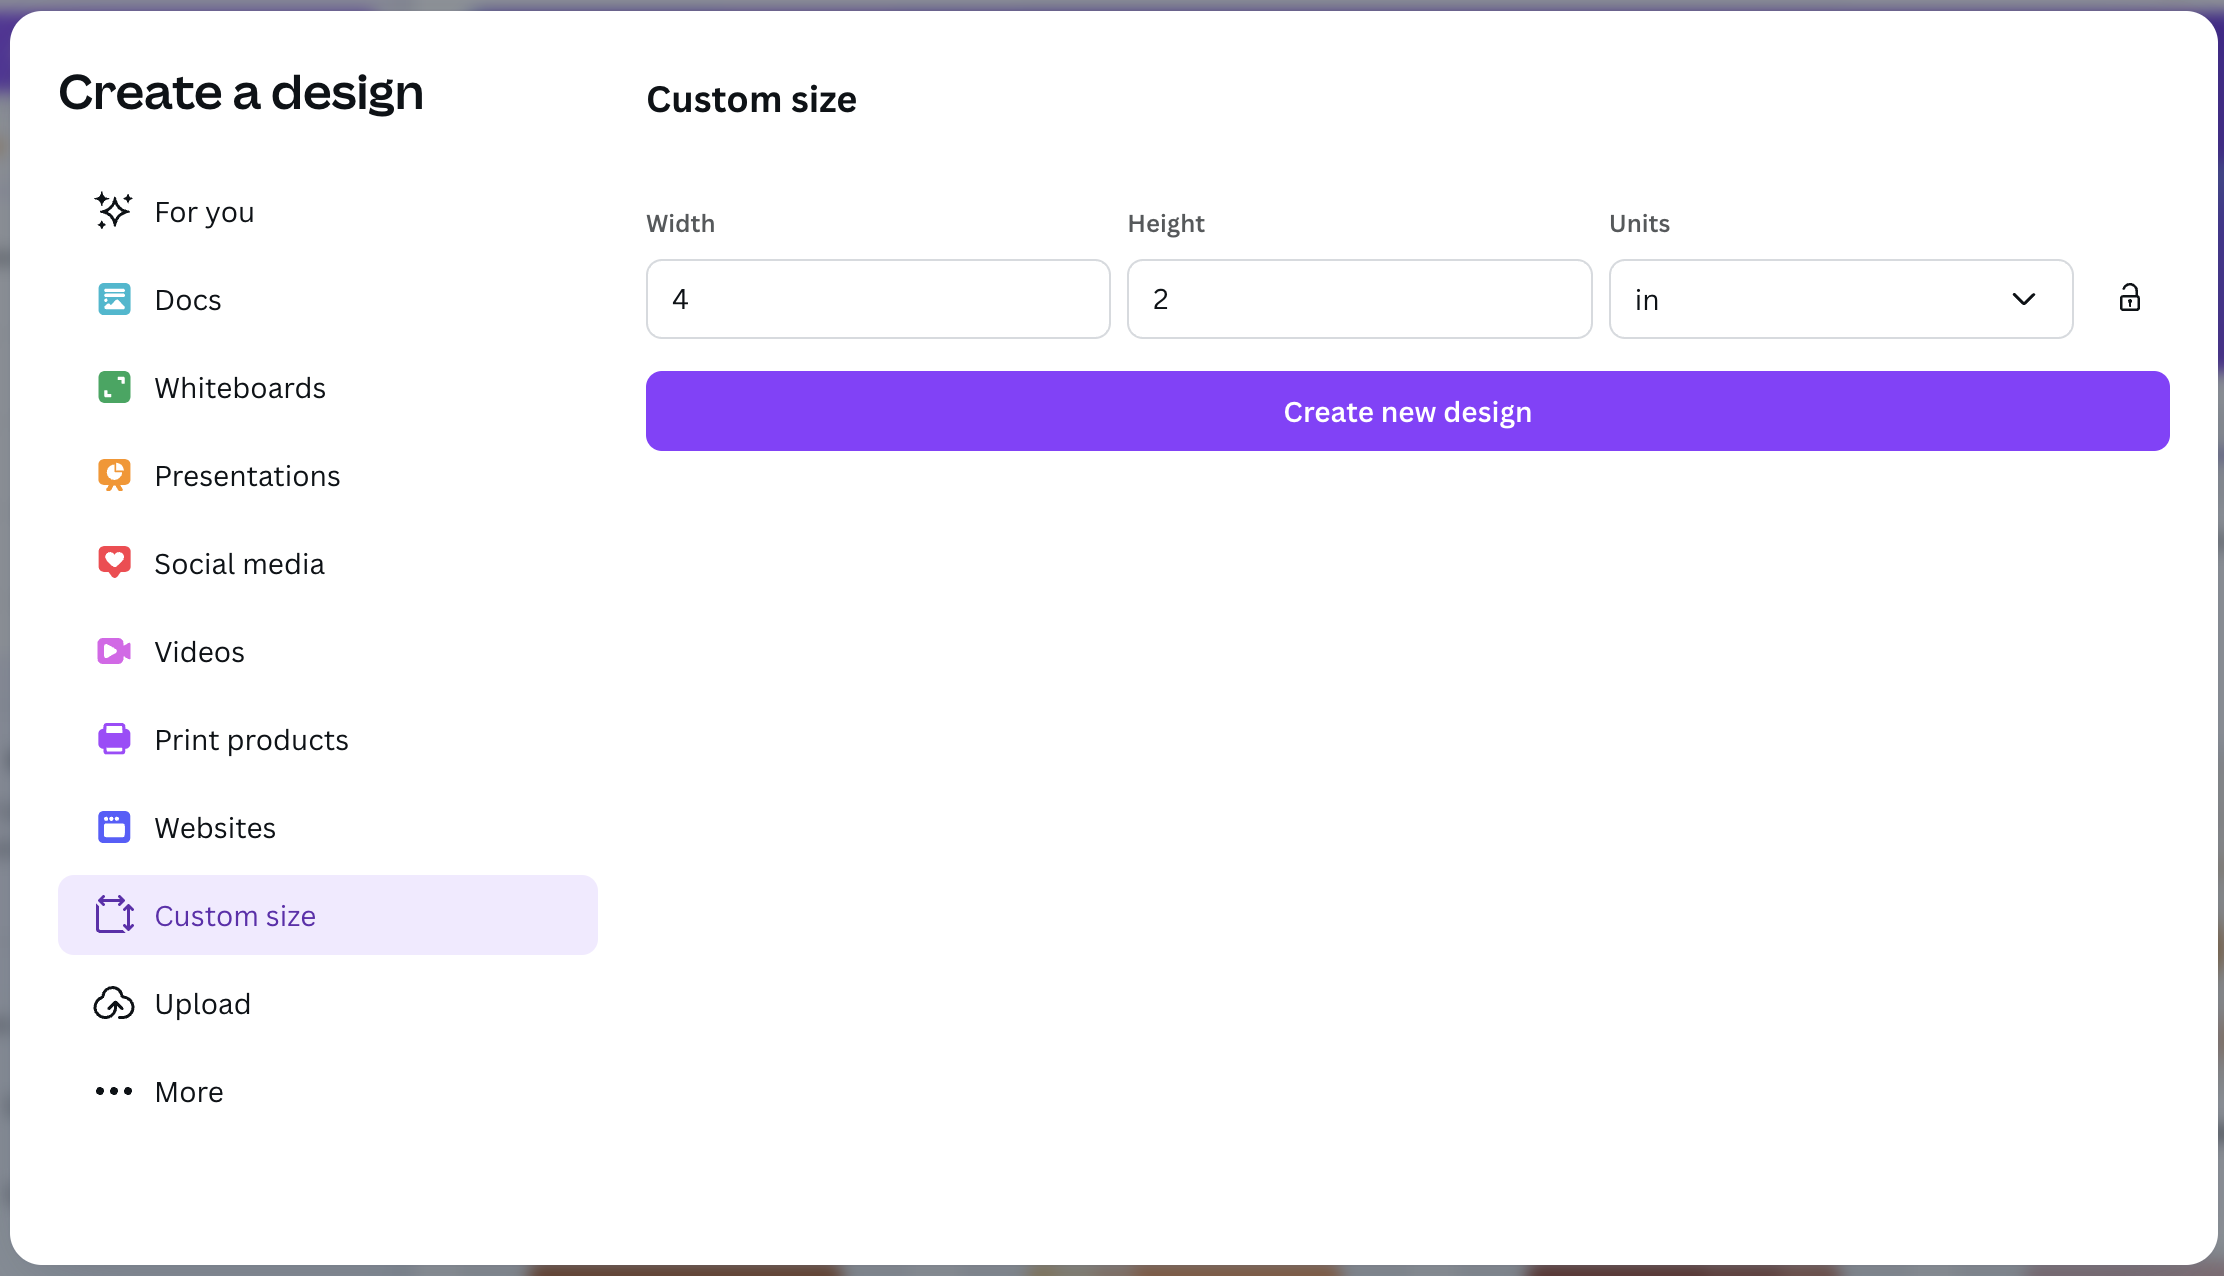
Task: Click the Websites browser icon
Action: point(114,827)
